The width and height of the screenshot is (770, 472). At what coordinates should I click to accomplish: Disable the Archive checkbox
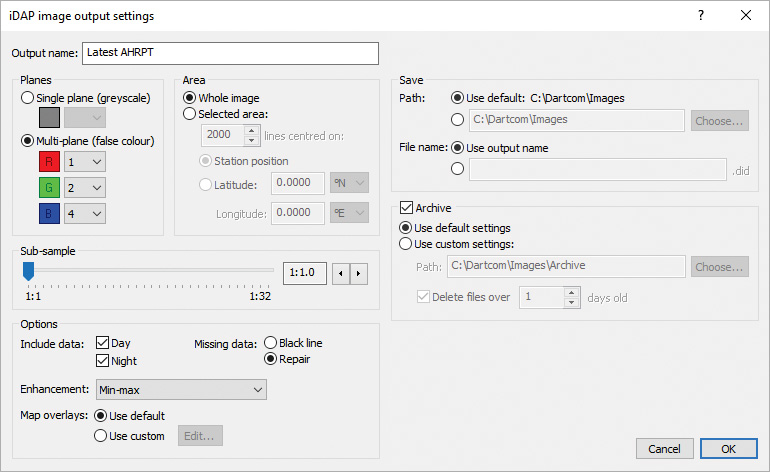406,208
